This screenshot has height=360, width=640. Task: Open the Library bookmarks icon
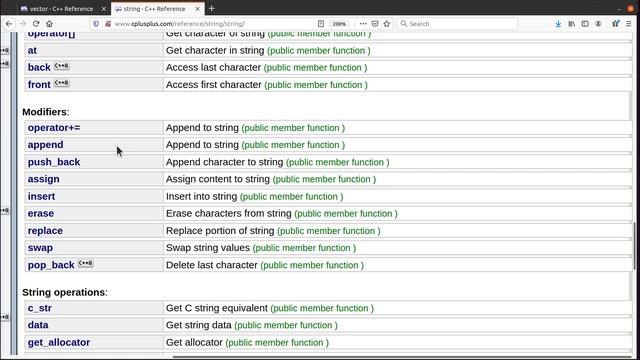point(571,24)
